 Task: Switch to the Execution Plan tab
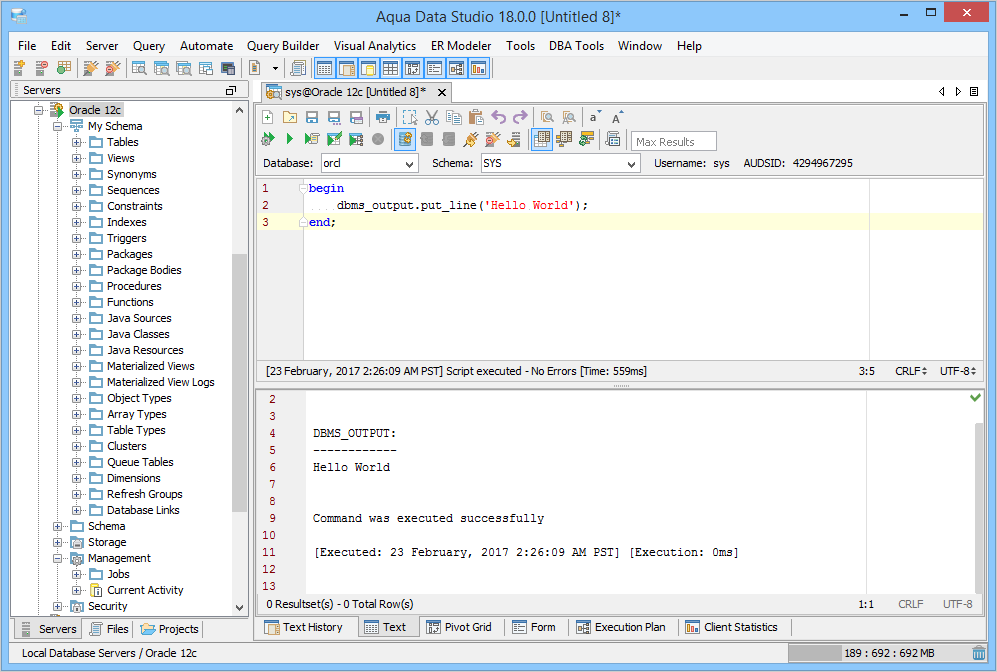click(620, 627)
